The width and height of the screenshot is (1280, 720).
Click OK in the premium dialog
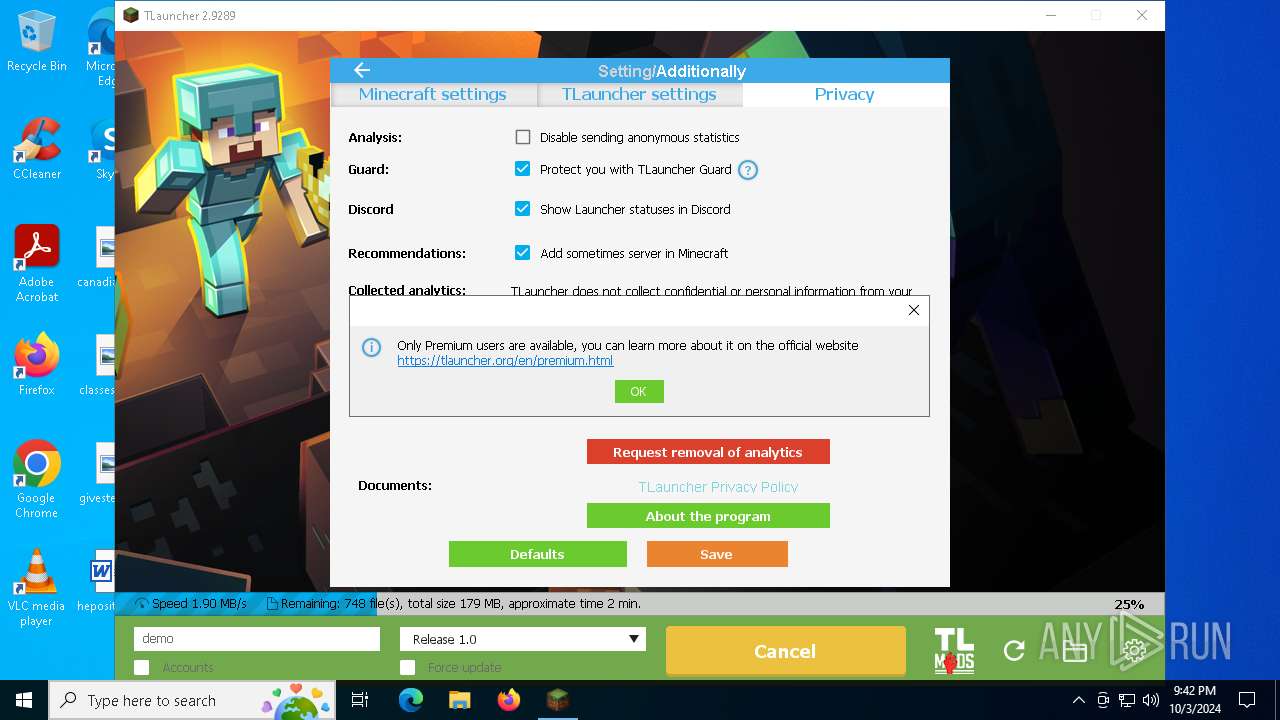coord(639,391)
